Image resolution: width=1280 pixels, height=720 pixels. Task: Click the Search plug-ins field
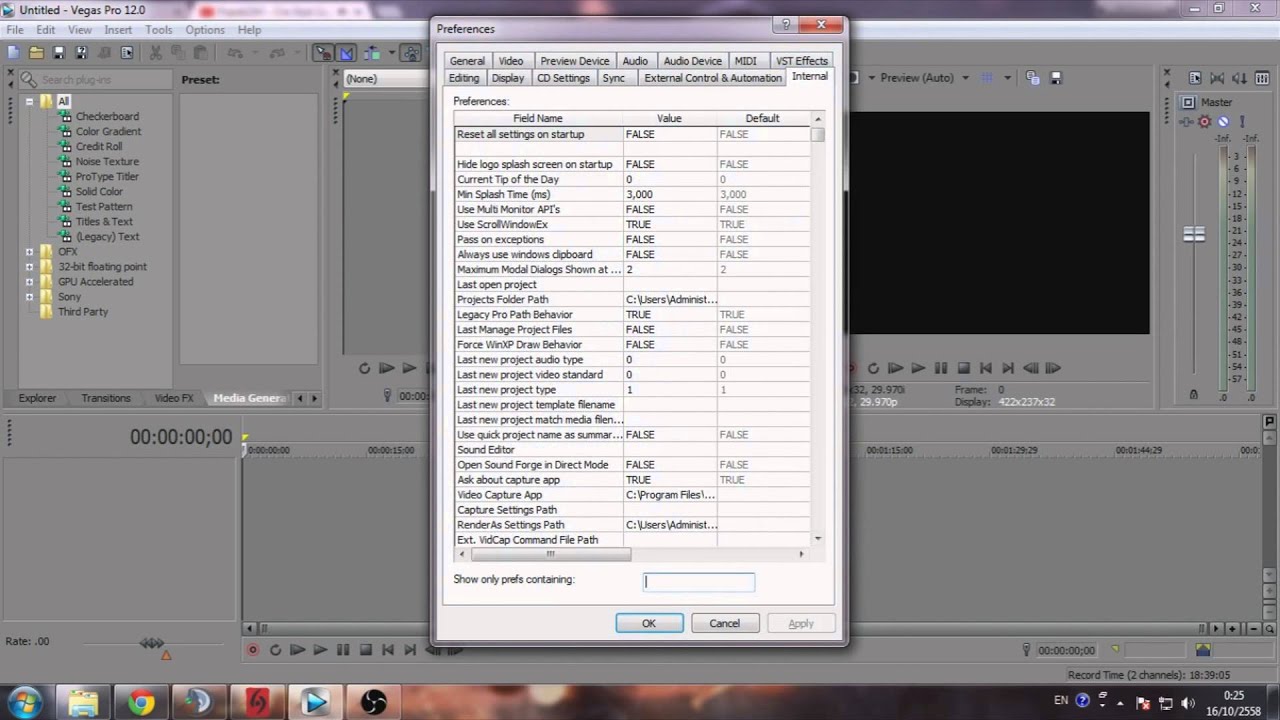(x=96, y=79)
